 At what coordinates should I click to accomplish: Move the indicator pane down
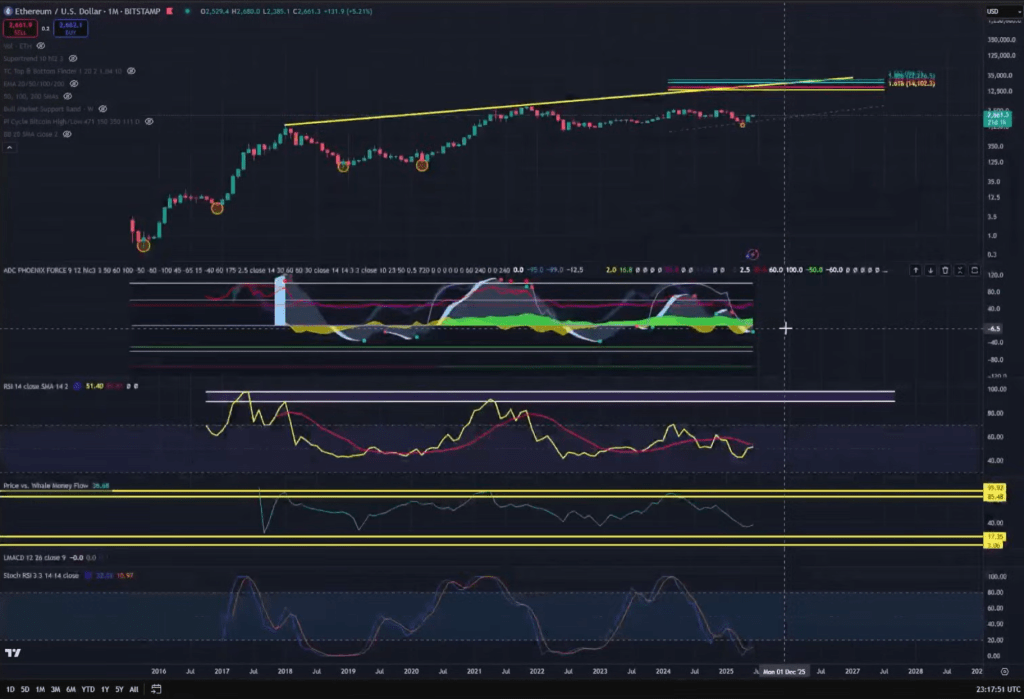click(x=930, y=269)
